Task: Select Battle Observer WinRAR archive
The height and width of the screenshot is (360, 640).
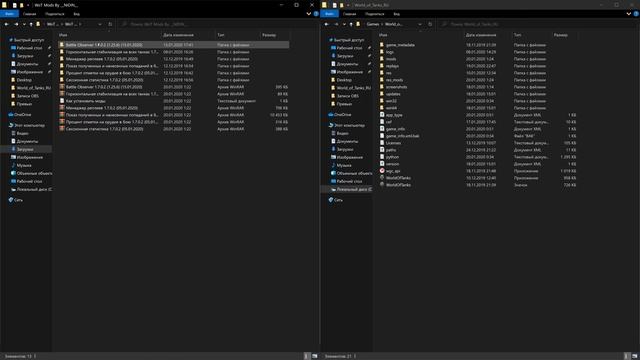Action: (174, 87)
